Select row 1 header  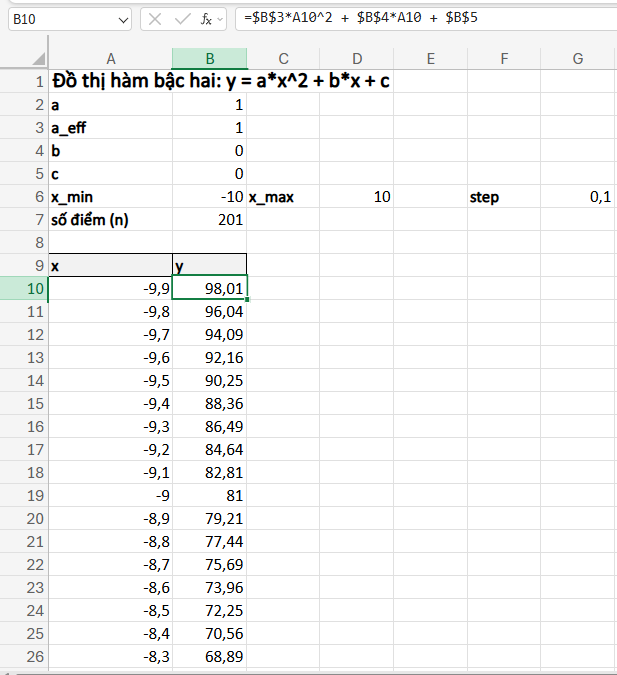24,81
